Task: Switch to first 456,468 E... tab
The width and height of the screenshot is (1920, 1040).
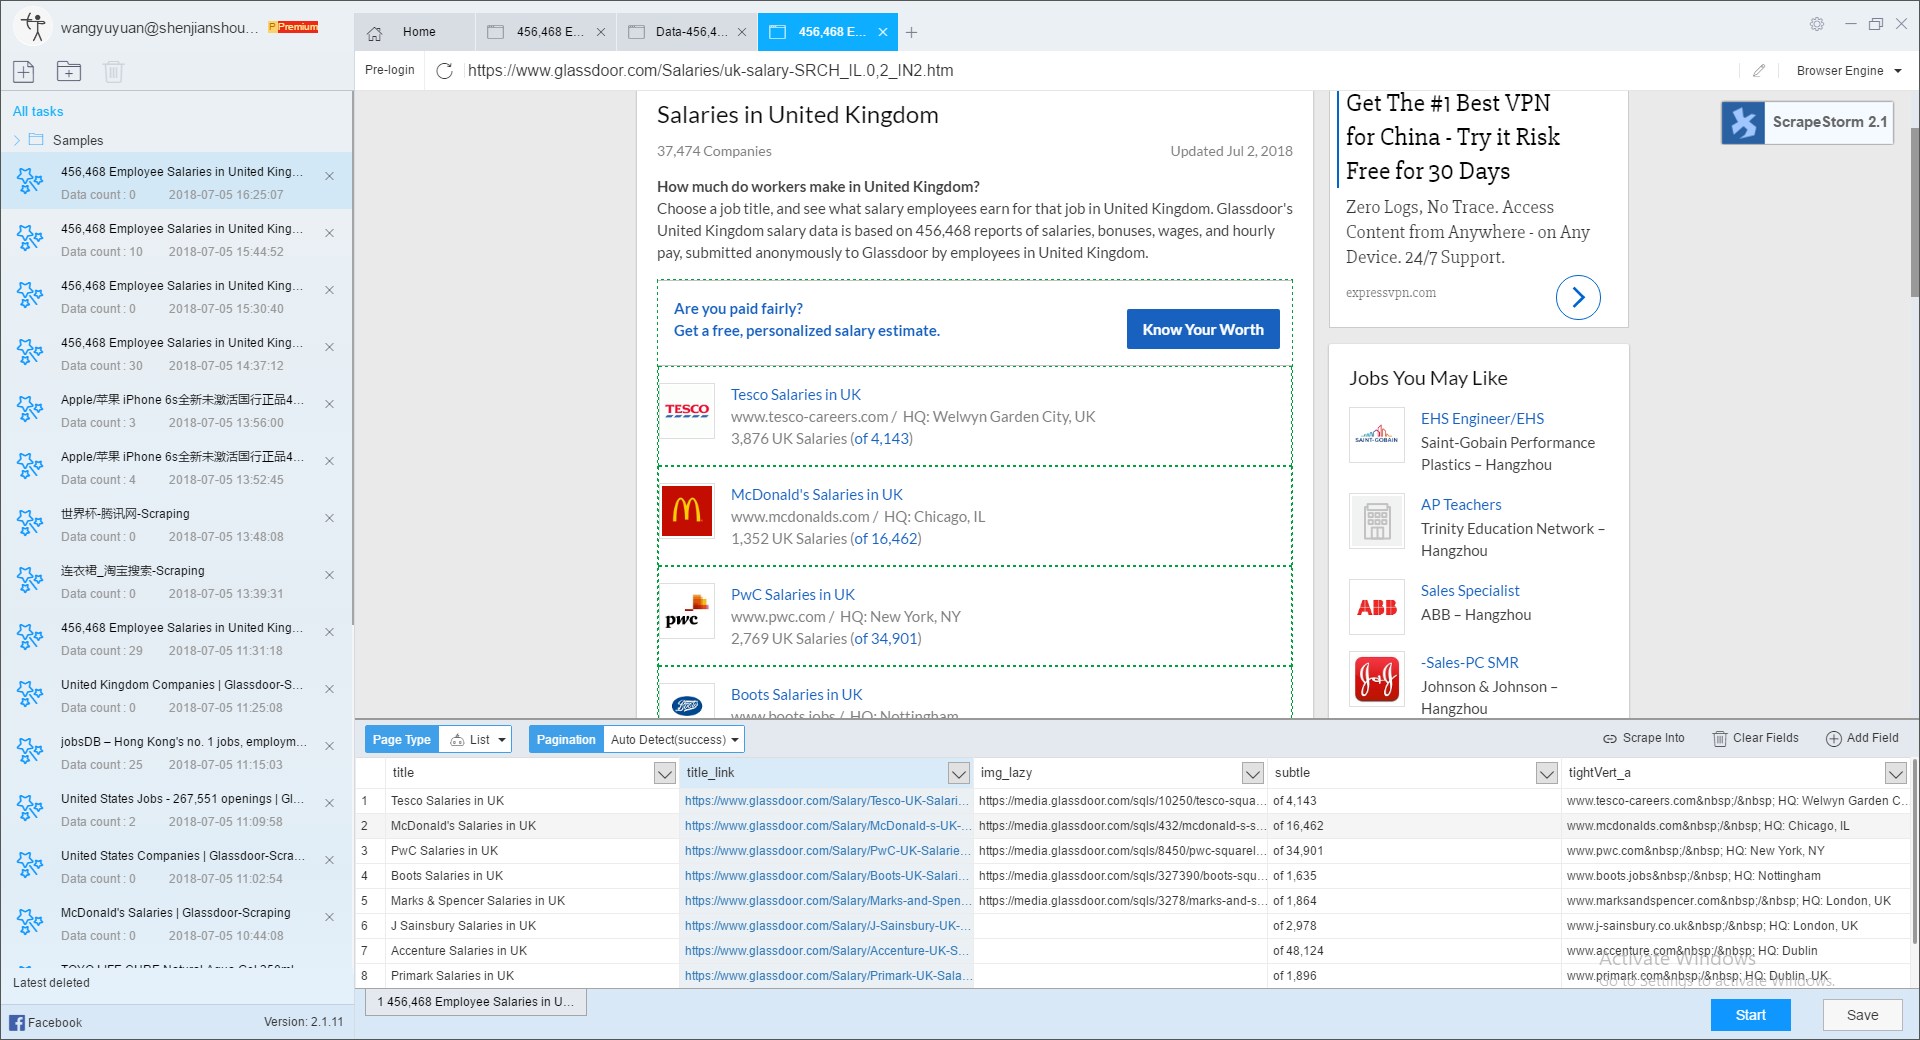Action: pyautogui.click(x=546, y=32)
